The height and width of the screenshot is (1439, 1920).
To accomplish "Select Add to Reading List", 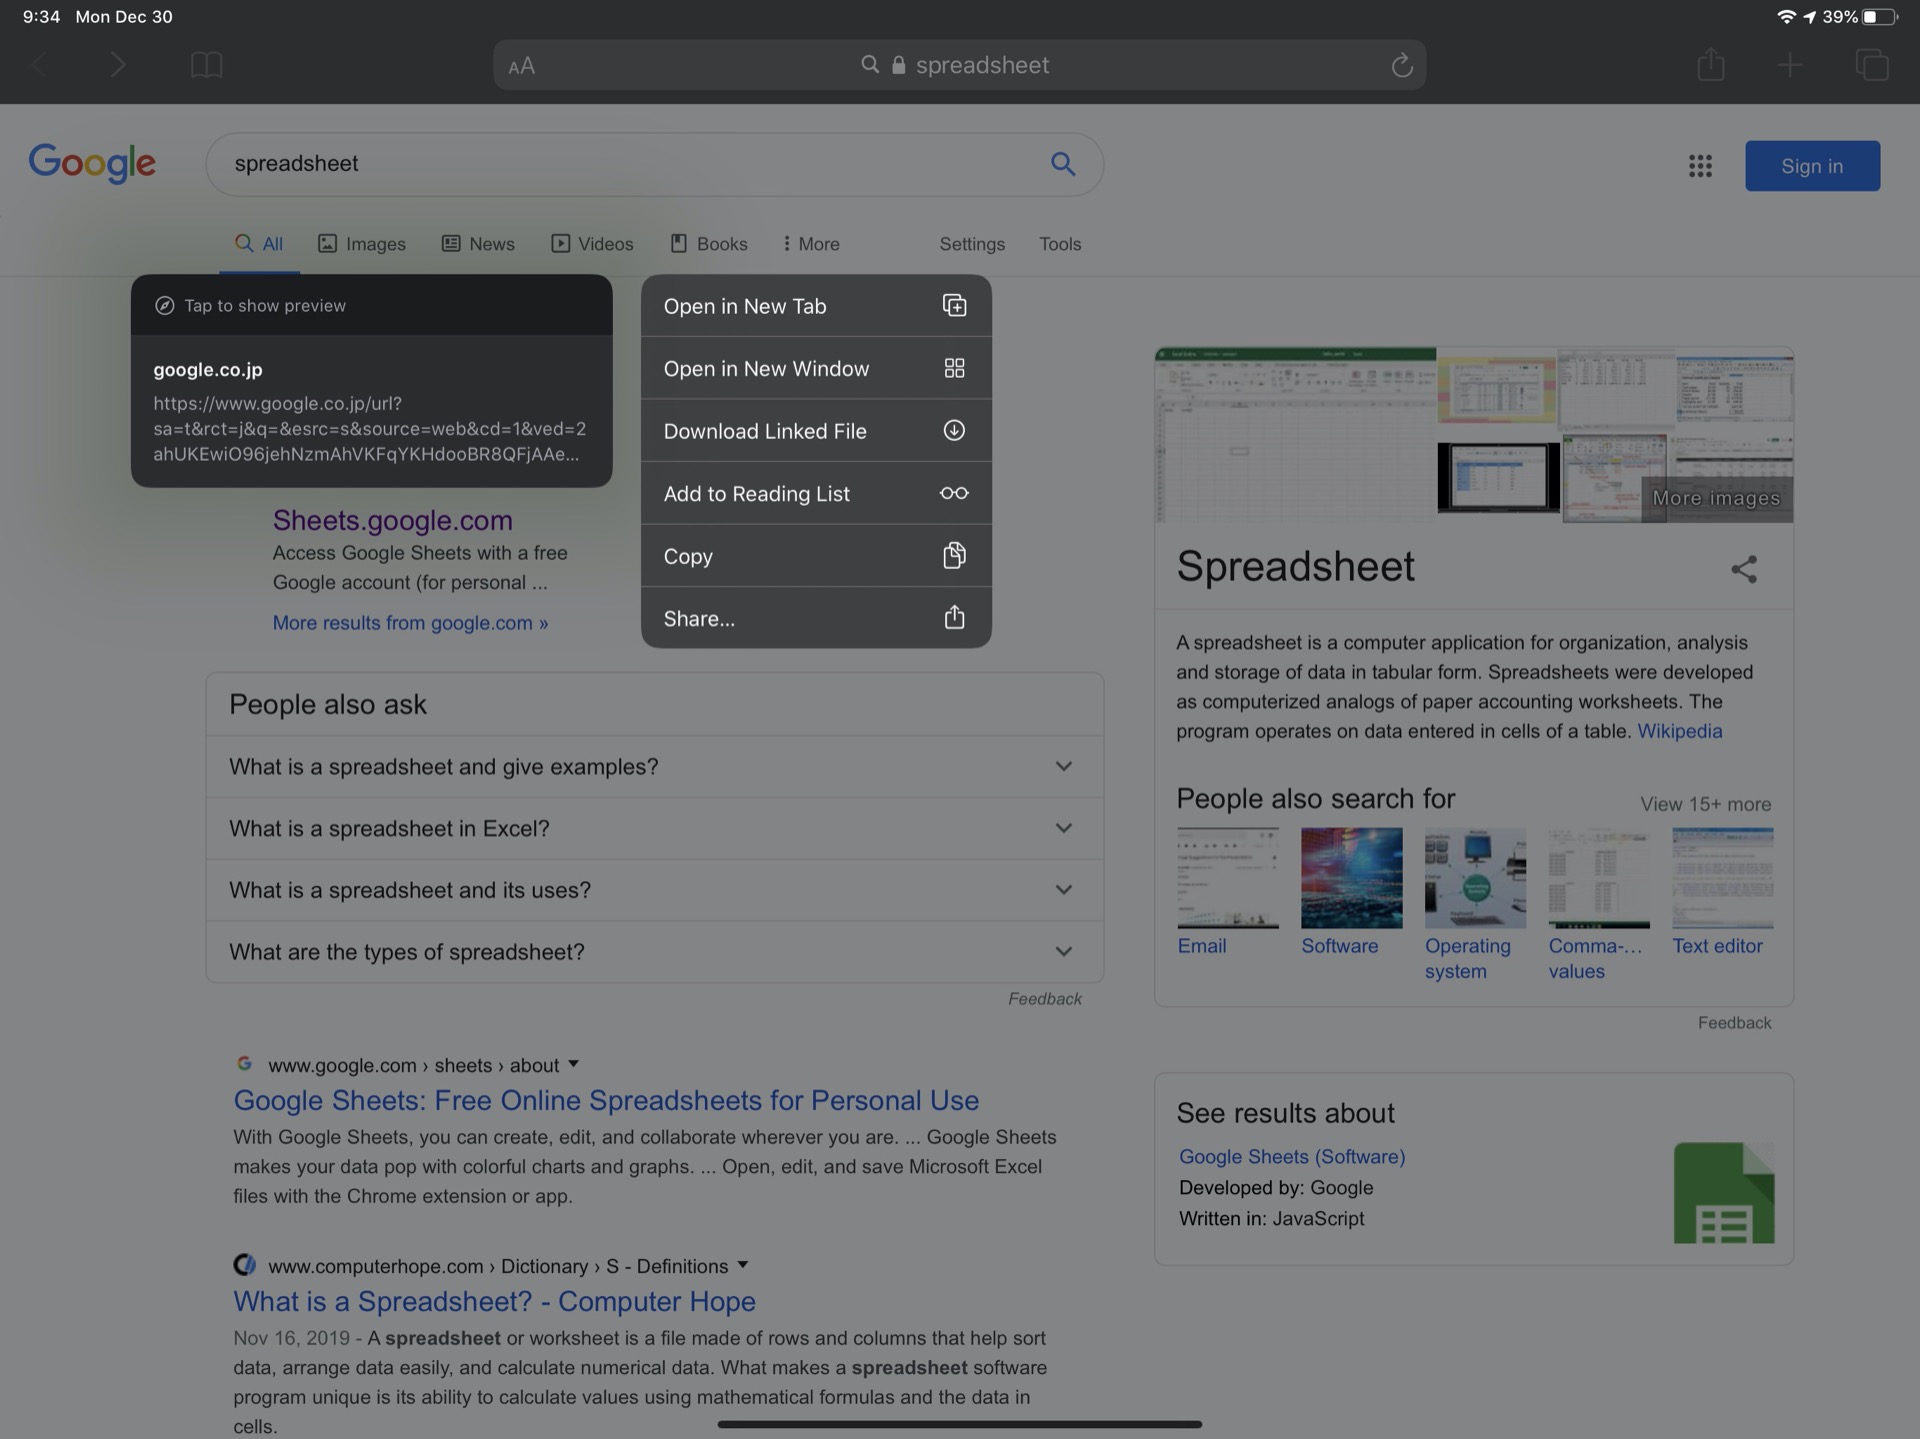I will click(816, 494).
